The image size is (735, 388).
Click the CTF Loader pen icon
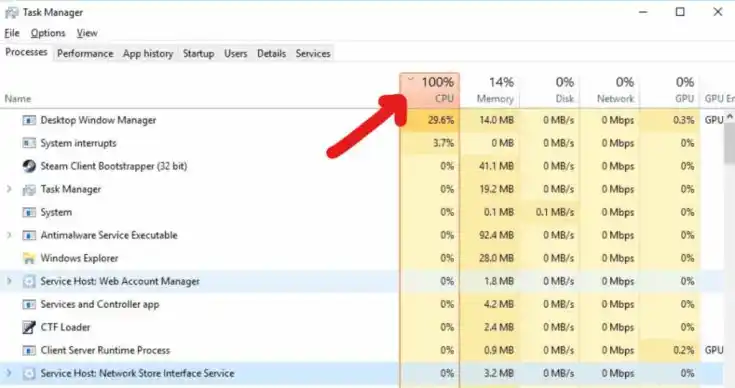click(29, 327)
